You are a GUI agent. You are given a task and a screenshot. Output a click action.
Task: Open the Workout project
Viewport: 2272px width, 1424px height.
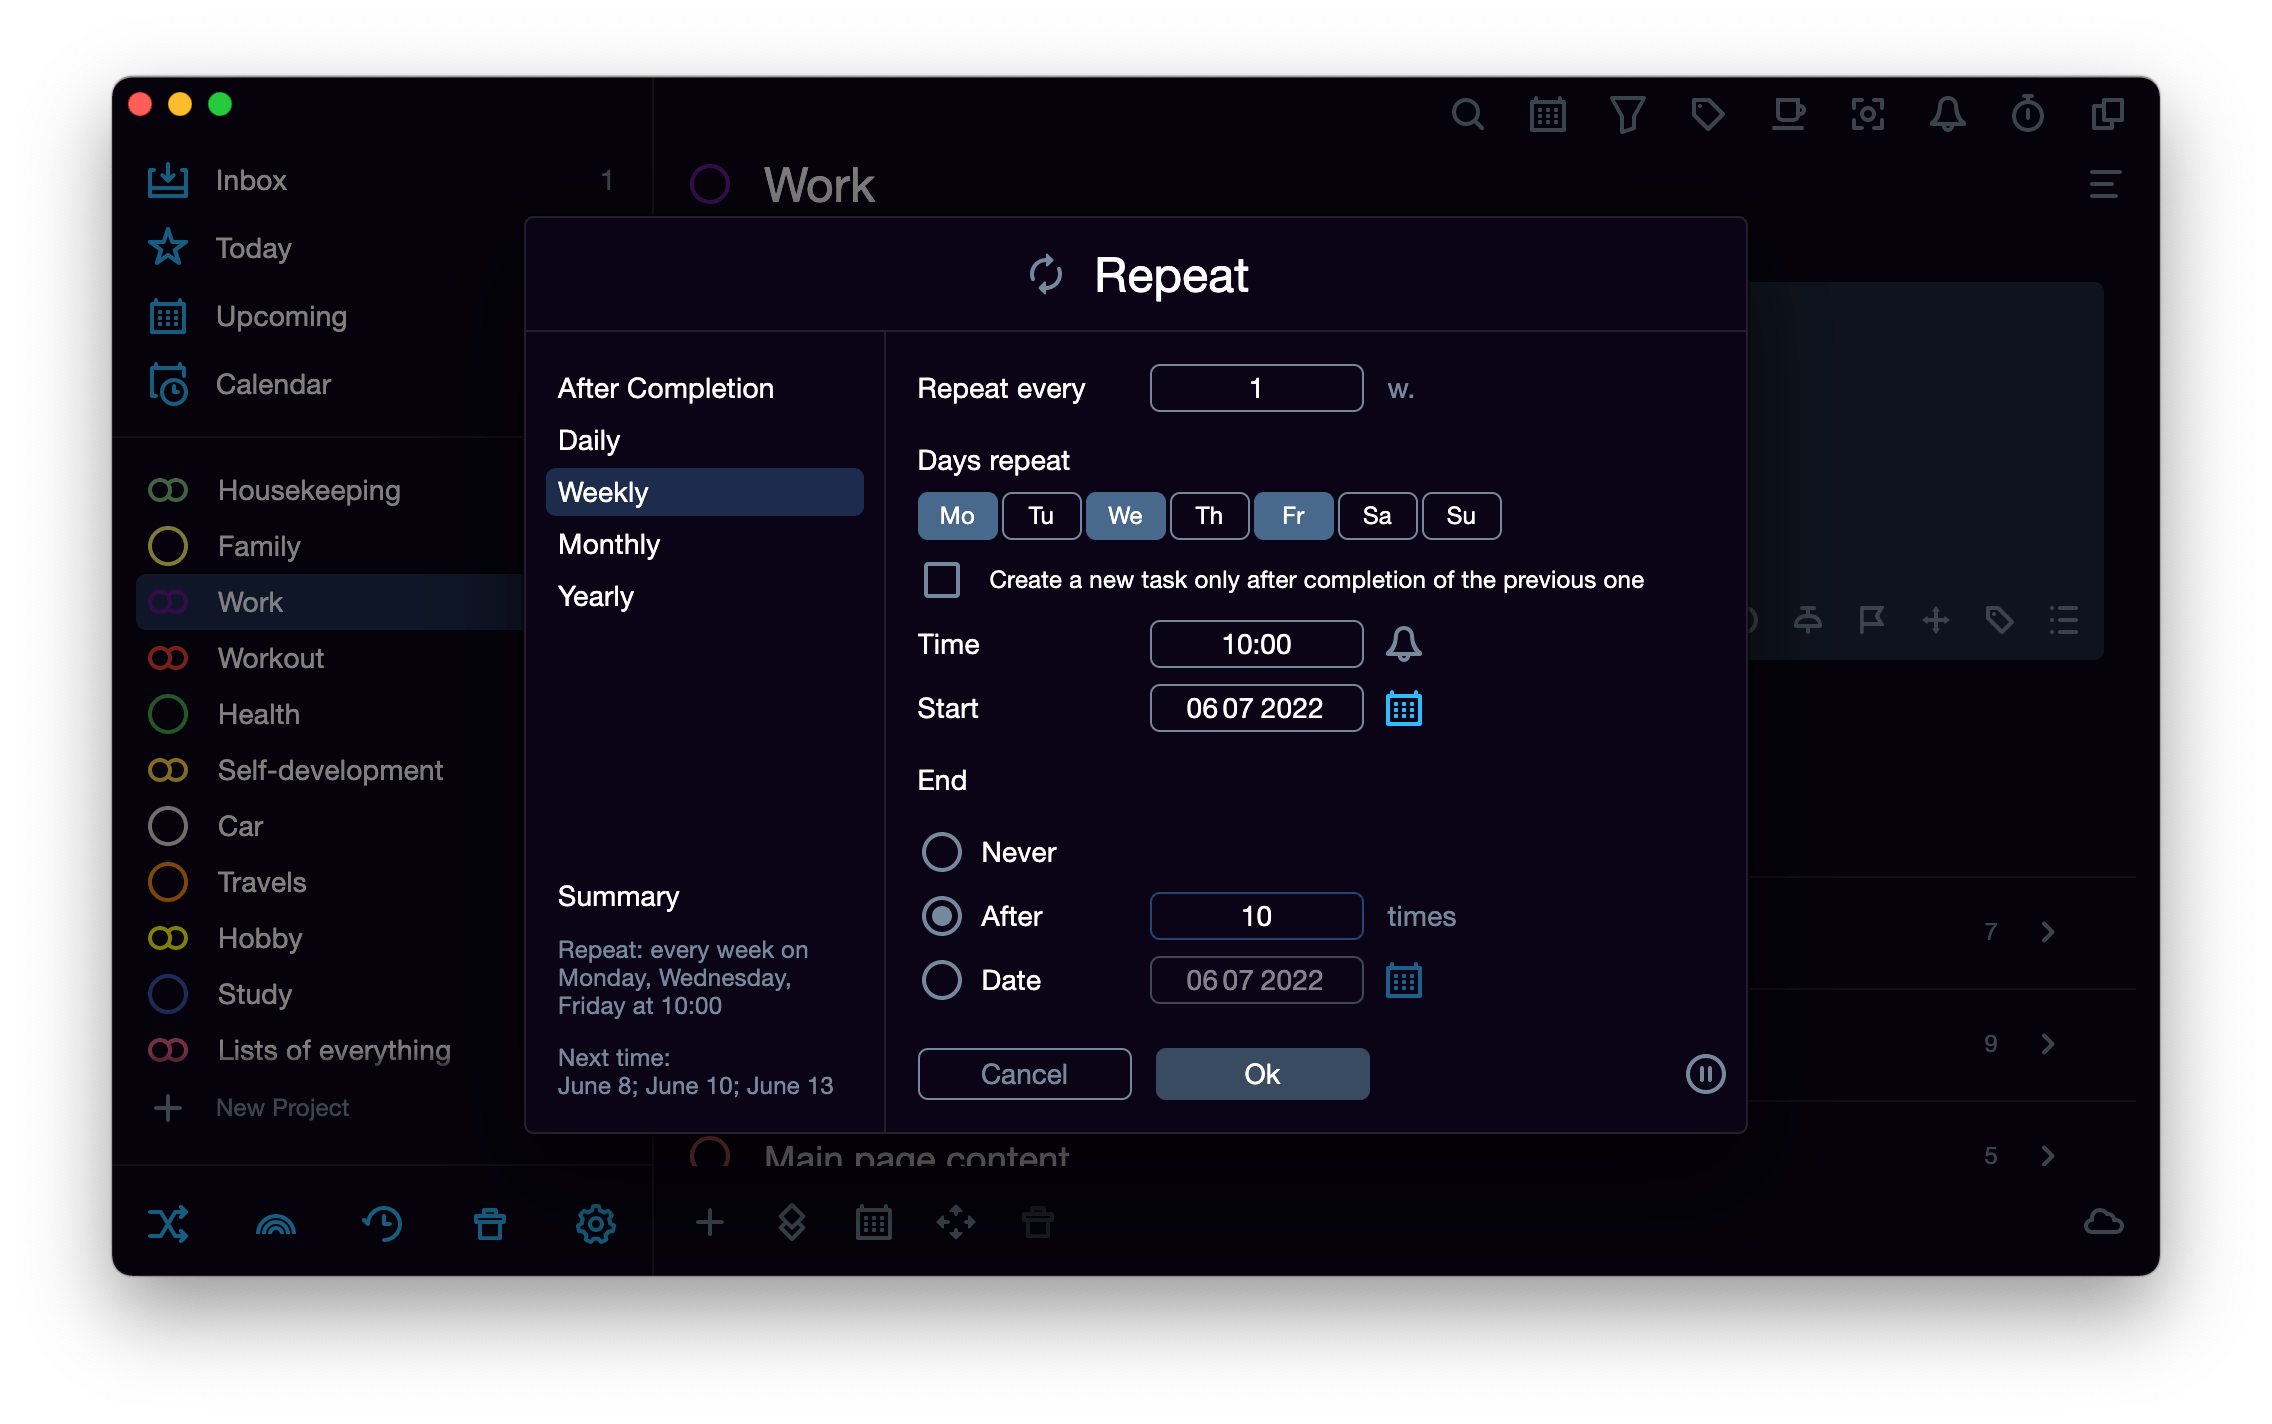pos(271,658)
